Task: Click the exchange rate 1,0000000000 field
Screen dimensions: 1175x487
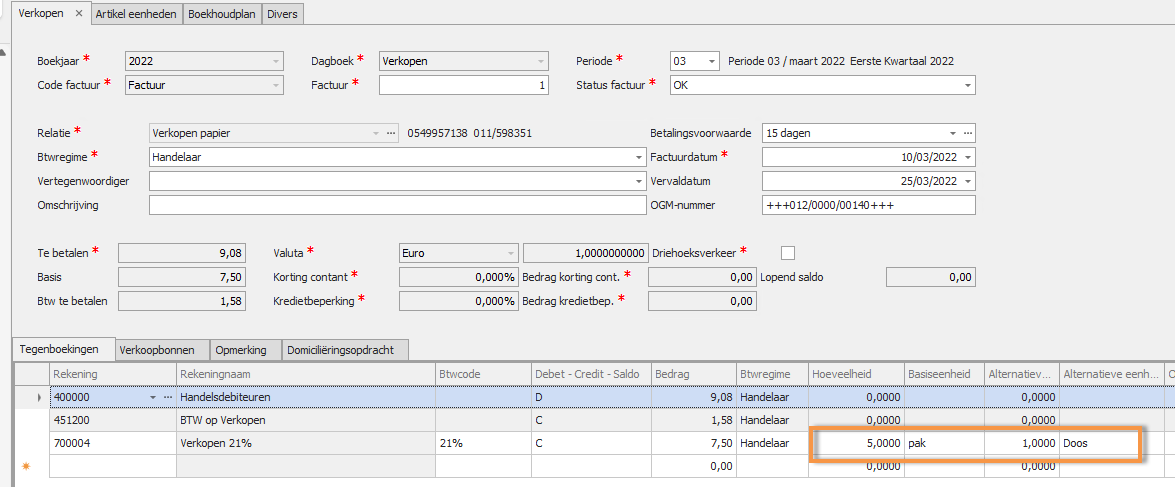Action: [586, 253]
